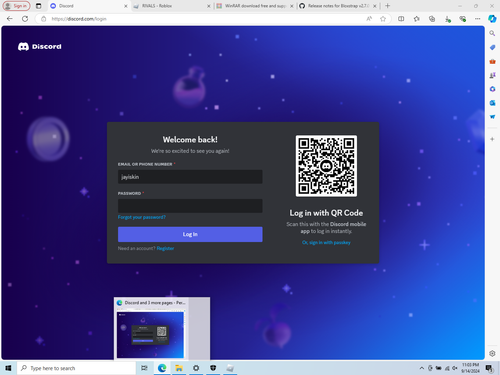Click the Discord logo at top left
Screen dimensions: 500x375
tap(40, 47)
